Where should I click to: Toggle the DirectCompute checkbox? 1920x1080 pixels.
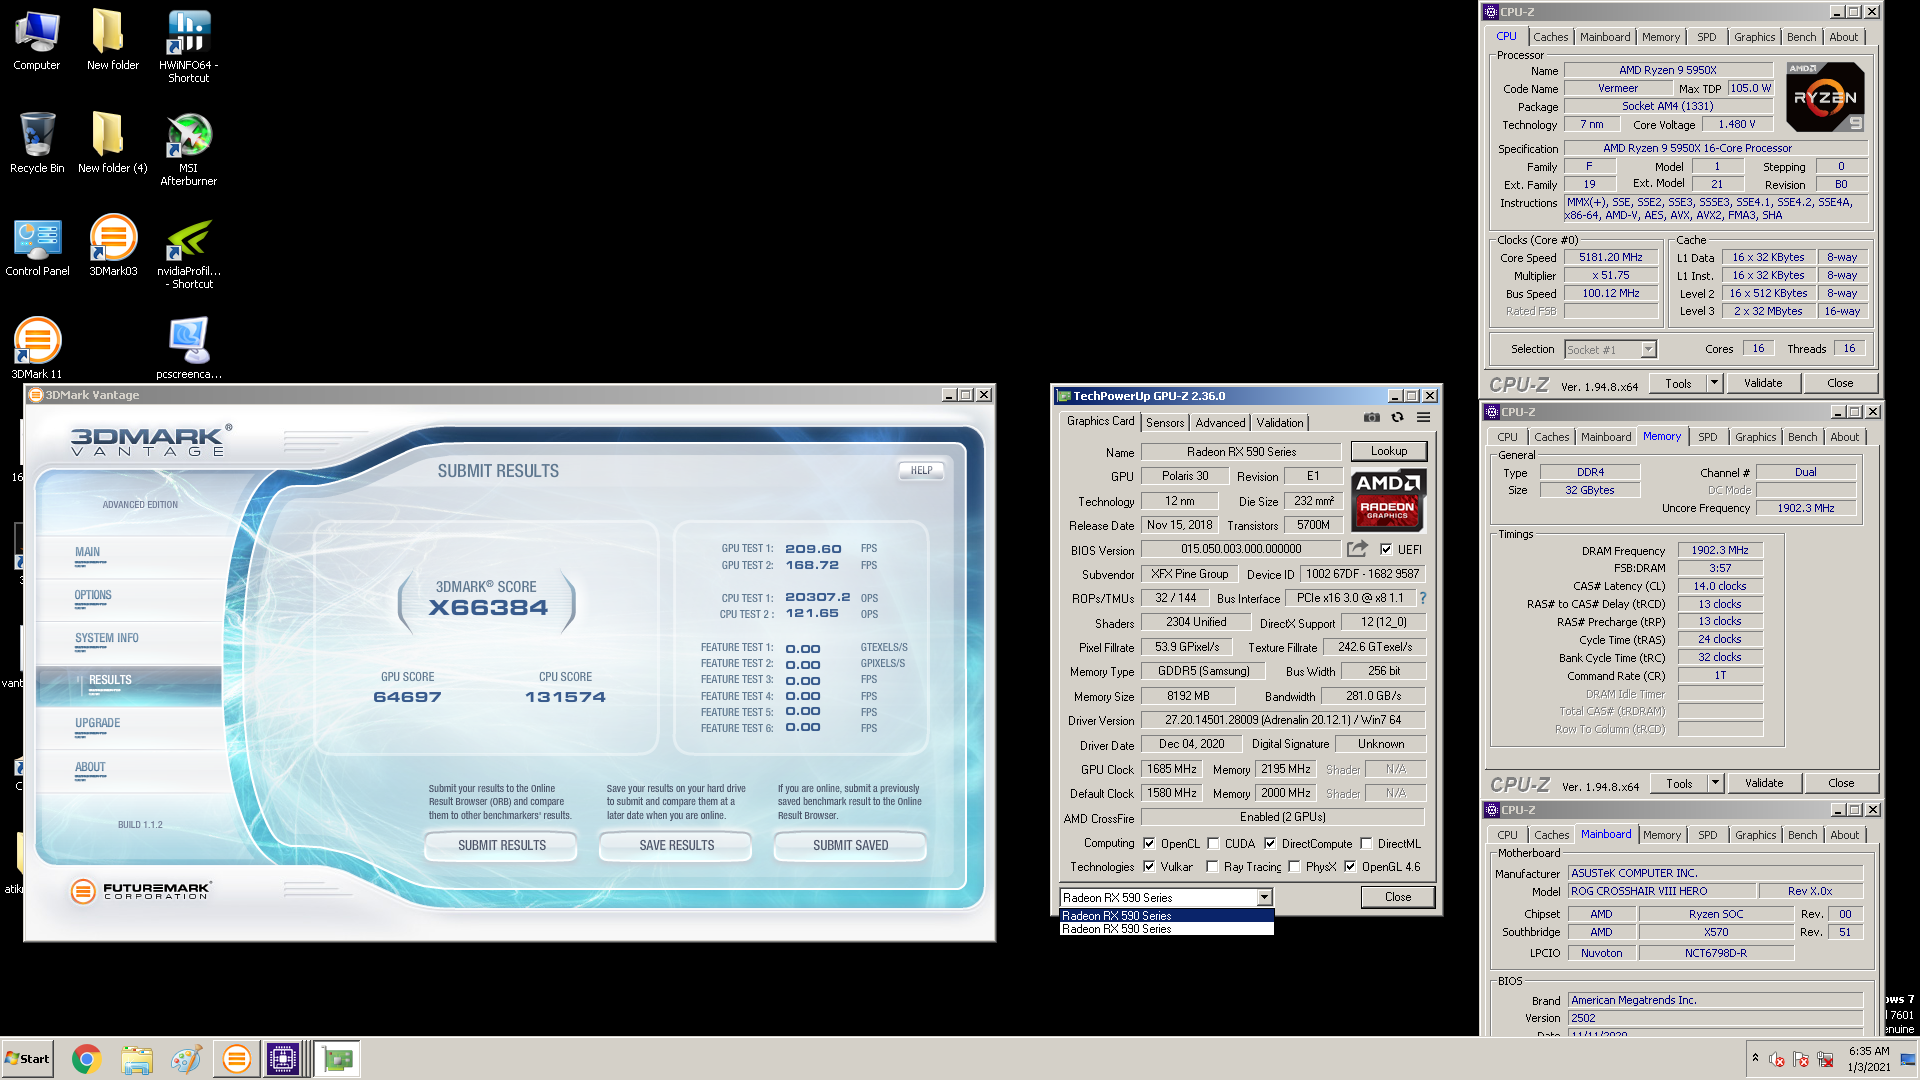1270,843
